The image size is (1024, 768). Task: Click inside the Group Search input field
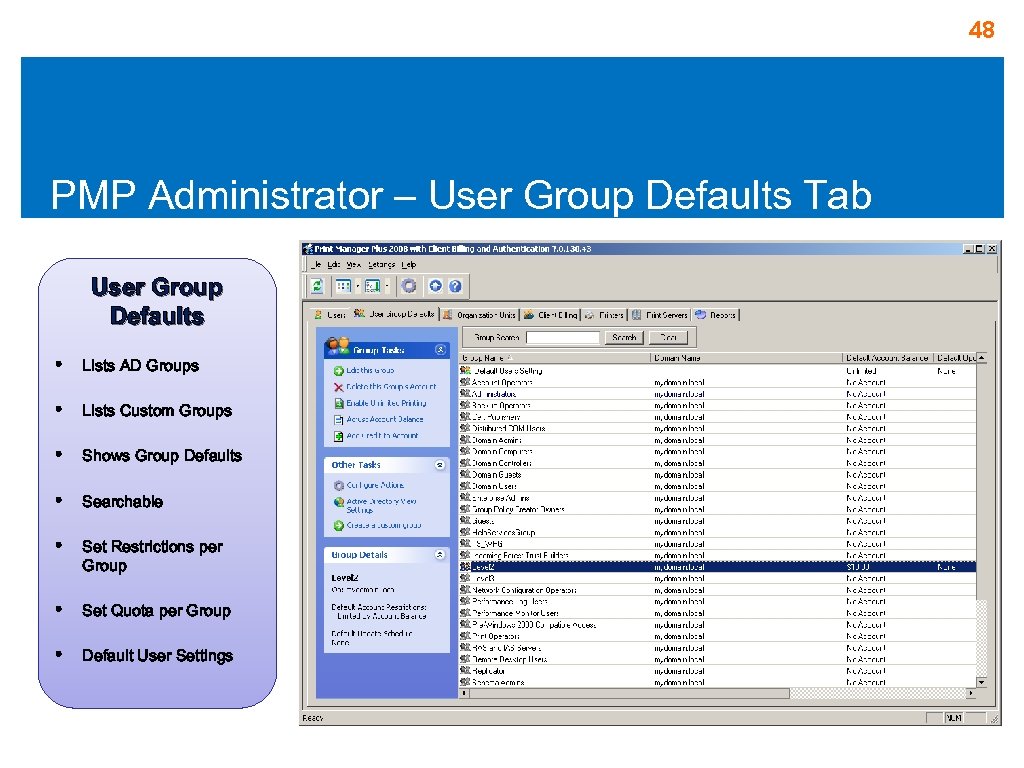(x=563, y=337)
